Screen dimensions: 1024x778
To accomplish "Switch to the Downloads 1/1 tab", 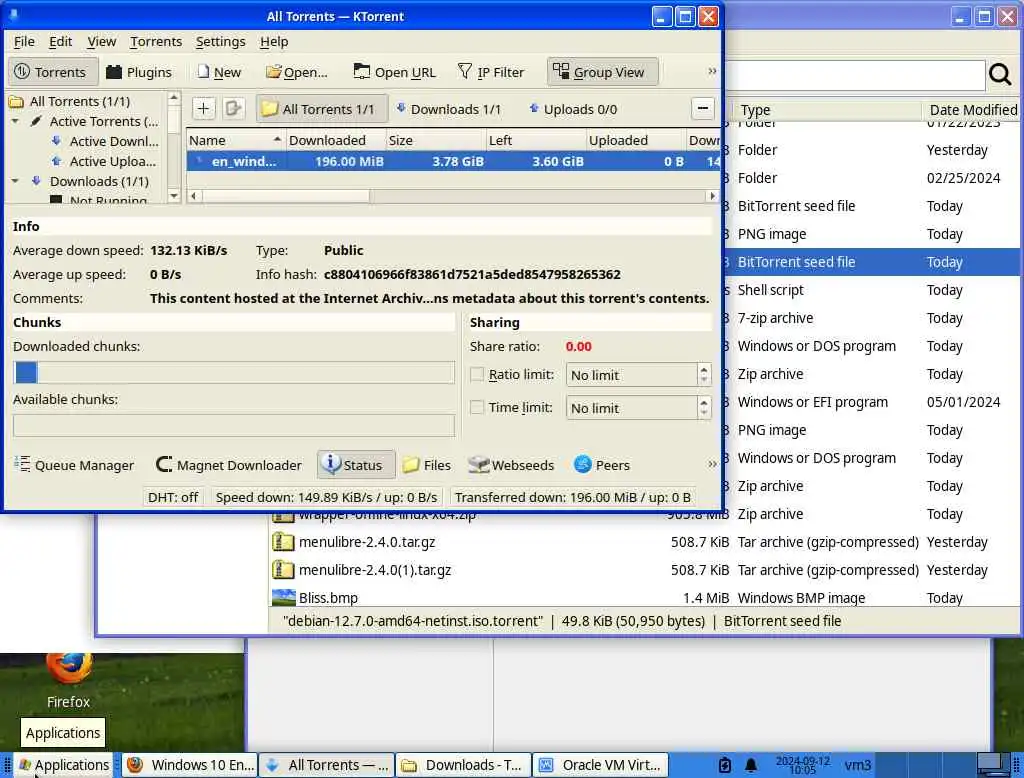I will pyautogui.click(x=449, y=109).
